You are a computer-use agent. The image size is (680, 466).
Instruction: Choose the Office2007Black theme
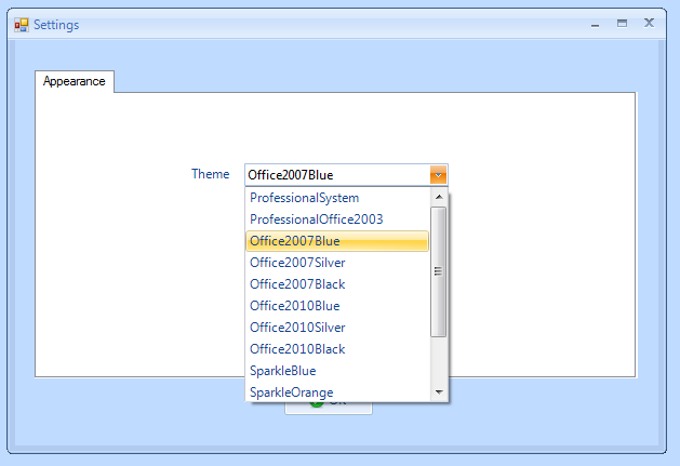pos(337,284)
